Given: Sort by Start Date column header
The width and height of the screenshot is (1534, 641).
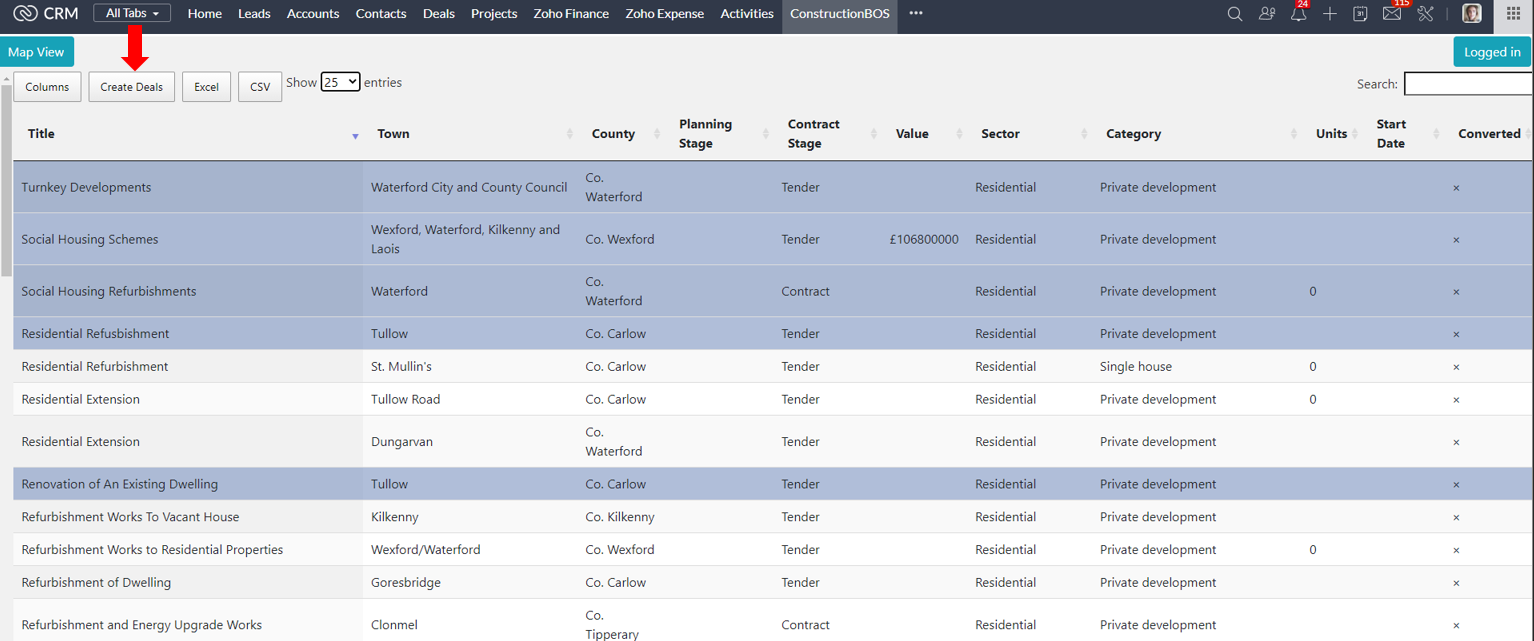Looking at the screenshot, I should click(1404, 134).
